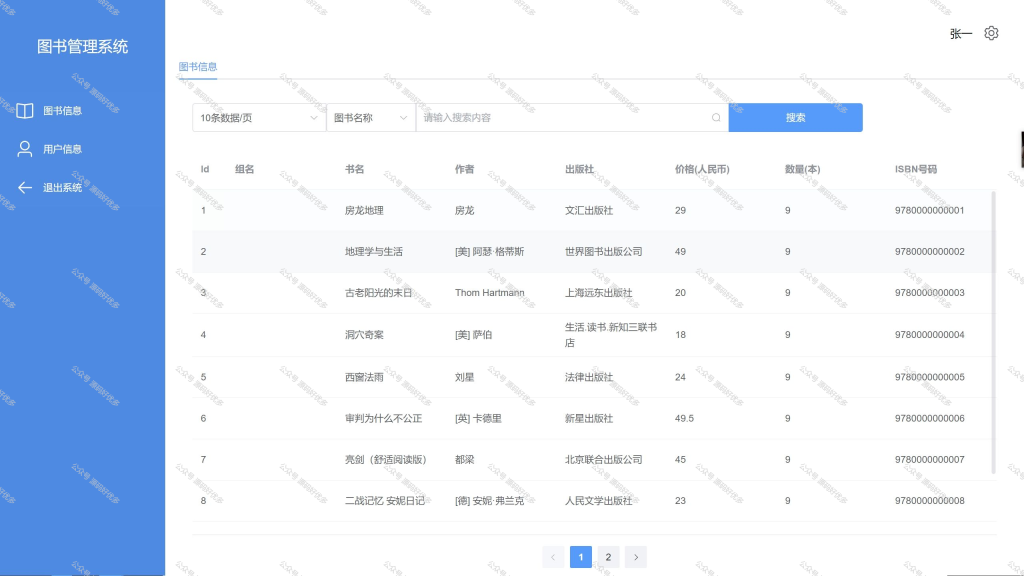
Task: Click ISBN 9780000000004
Action: click(x=929, y=334)
